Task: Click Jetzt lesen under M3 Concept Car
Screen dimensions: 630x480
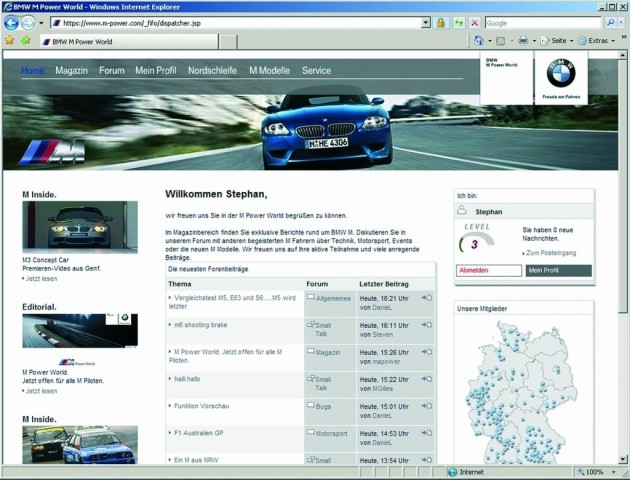Action: pyautogui.click(x=41, y=278)
